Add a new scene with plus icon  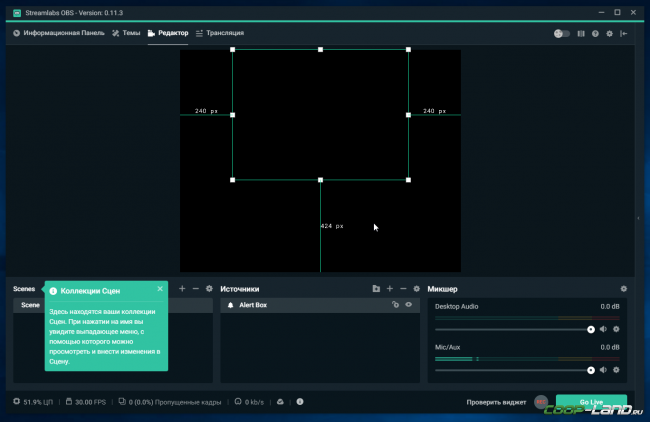click(x=182, y=289)
